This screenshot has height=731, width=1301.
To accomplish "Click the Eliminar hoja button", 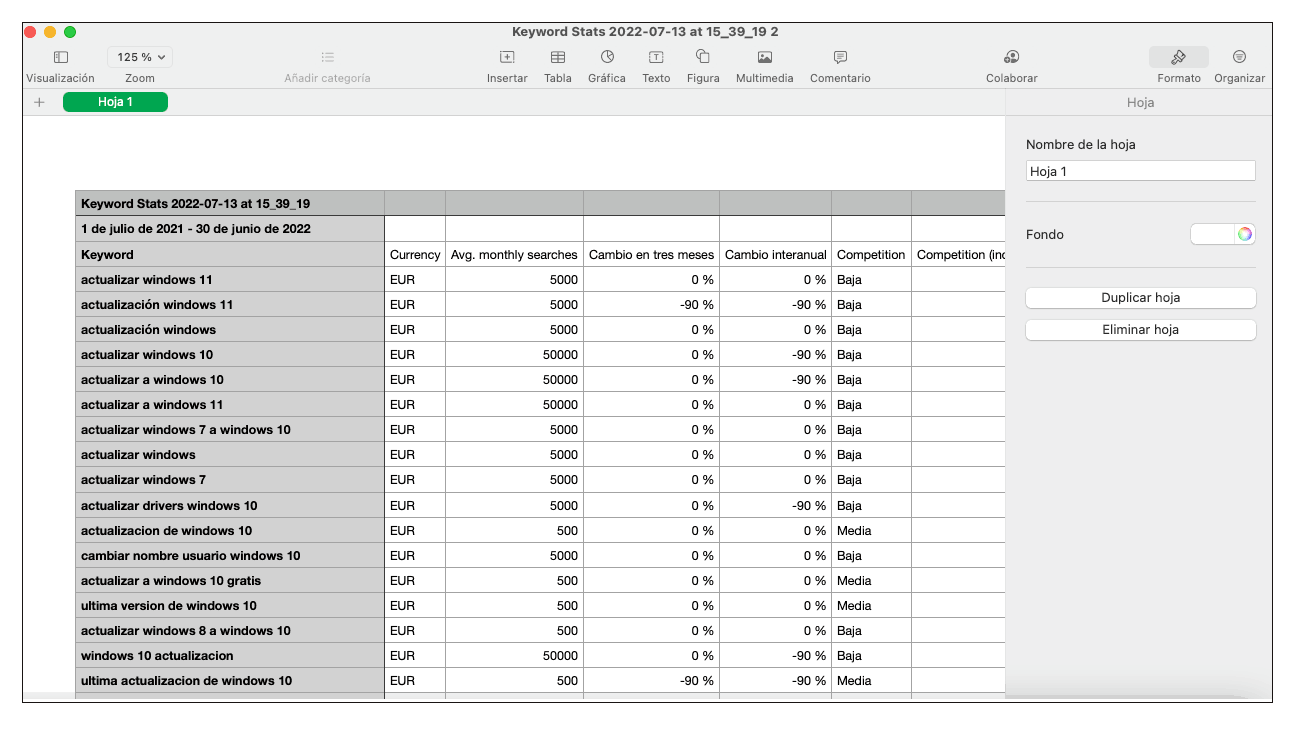I will click(x=1140, y=330).
